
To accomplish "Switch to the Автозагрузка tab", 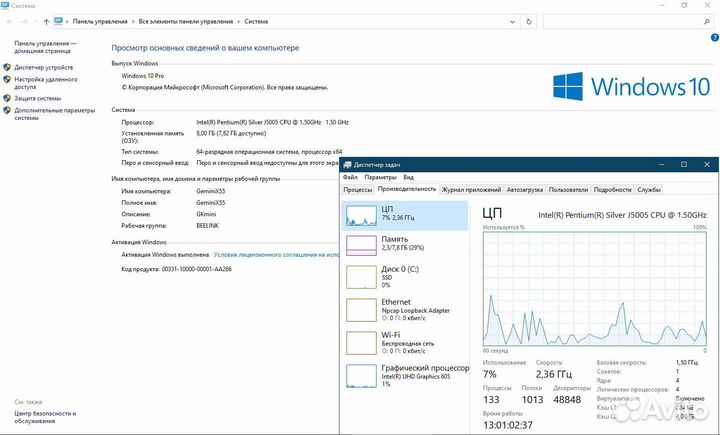I will (525, 189).
